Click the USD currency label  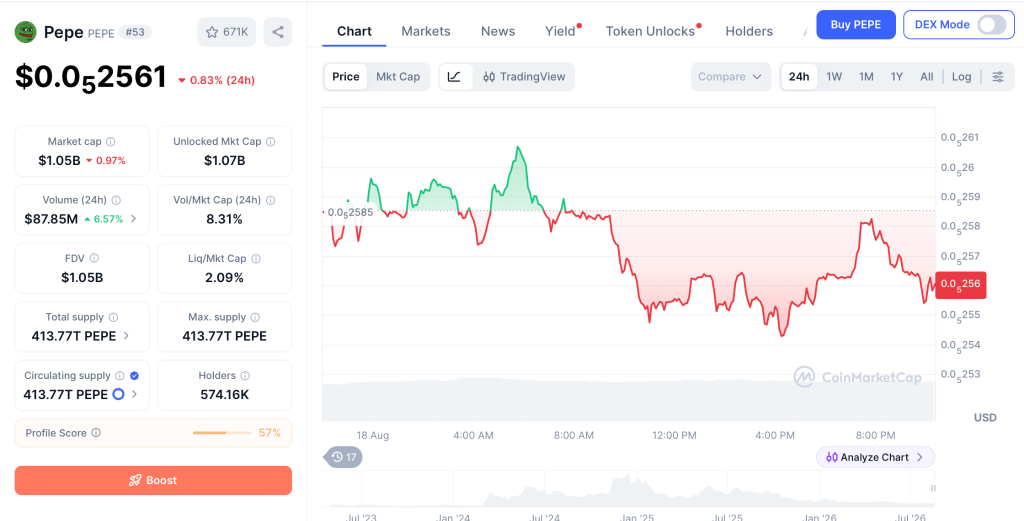[x=985, y=417]
